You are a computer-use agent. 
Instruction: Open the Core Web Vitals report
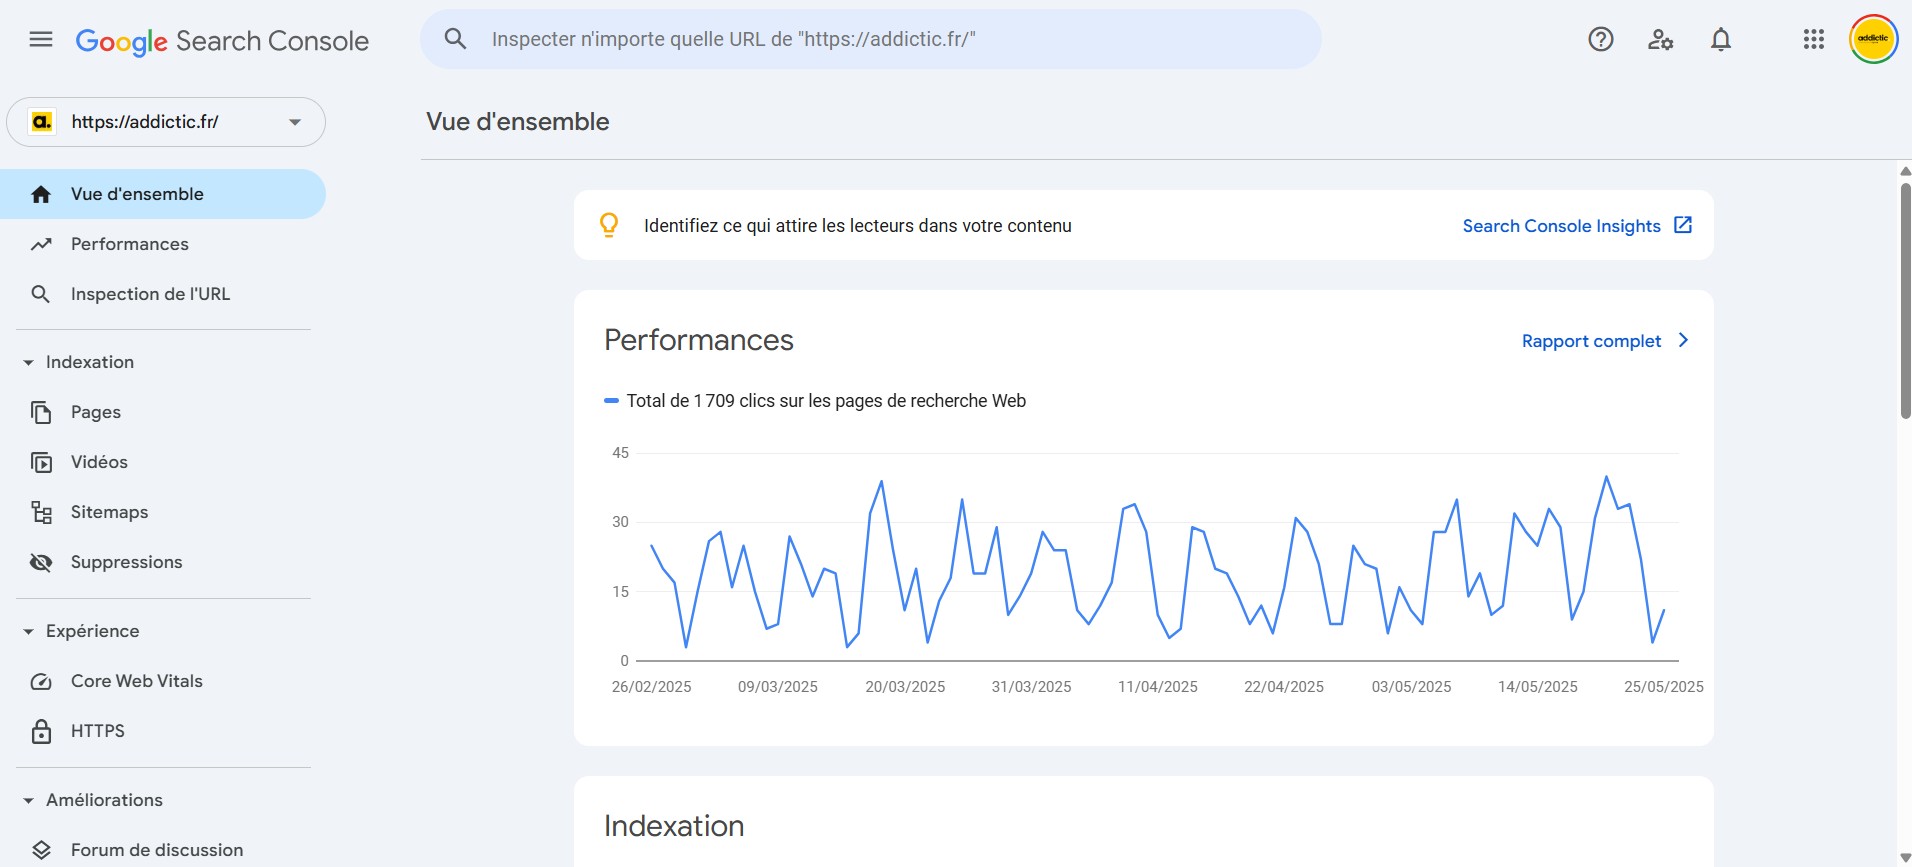[x=163, y=681]
